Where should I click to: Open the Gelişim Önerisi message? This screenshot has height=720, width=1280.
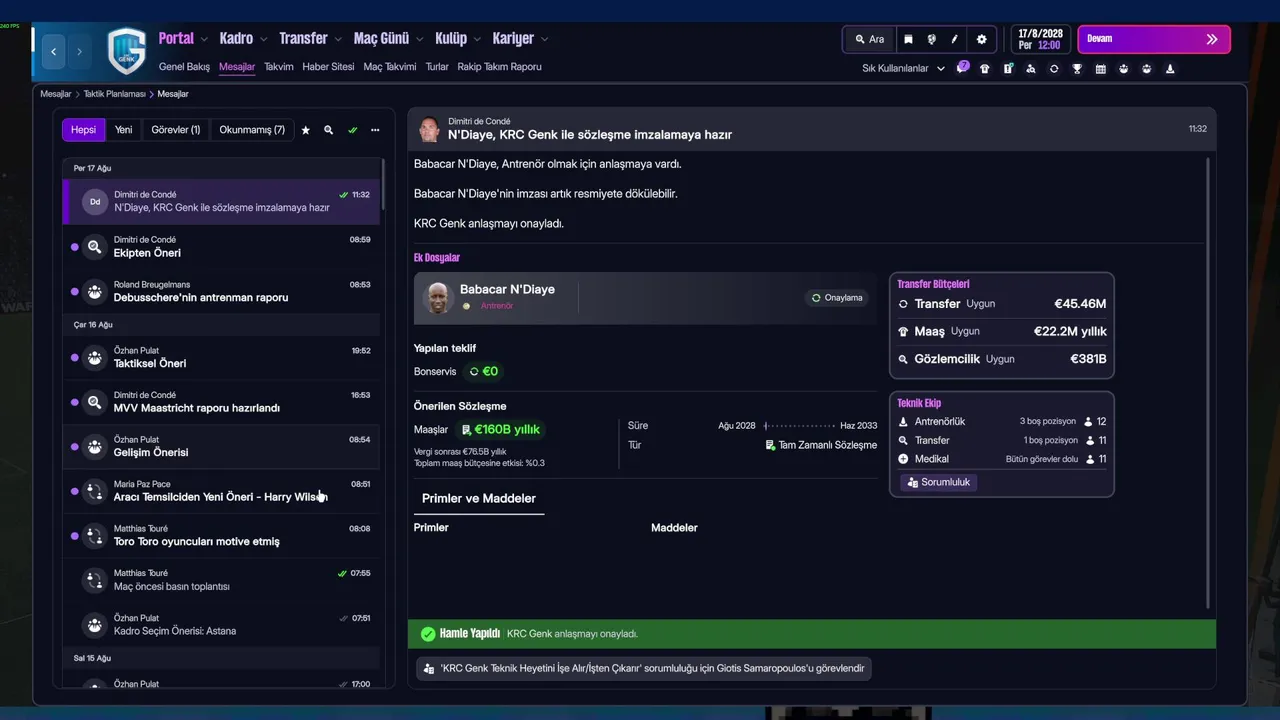coord(221,446)
